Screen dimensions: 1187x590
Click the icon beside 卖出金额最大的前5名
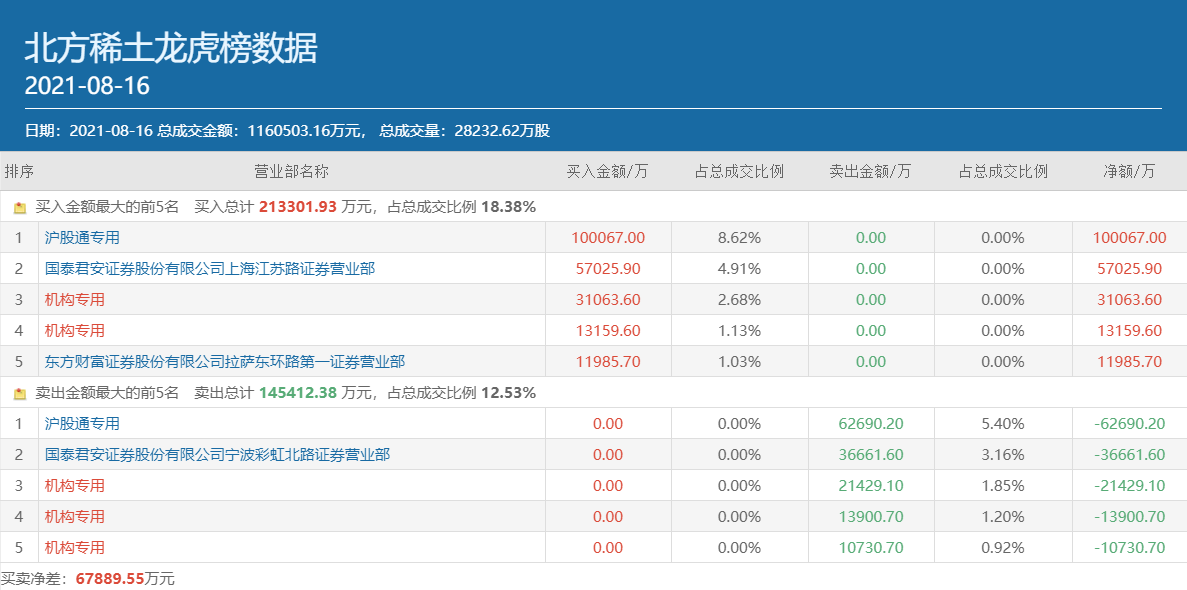pyautogui.click(x=20, y=394)
